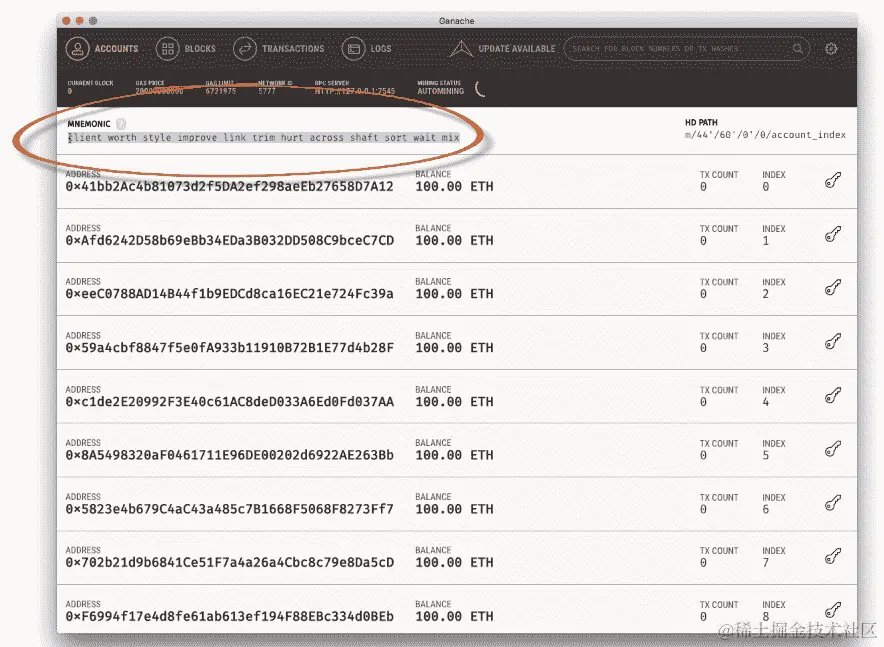Switch to the Blocks tab
Screen dimensions: 884x647
pos(186,48)
